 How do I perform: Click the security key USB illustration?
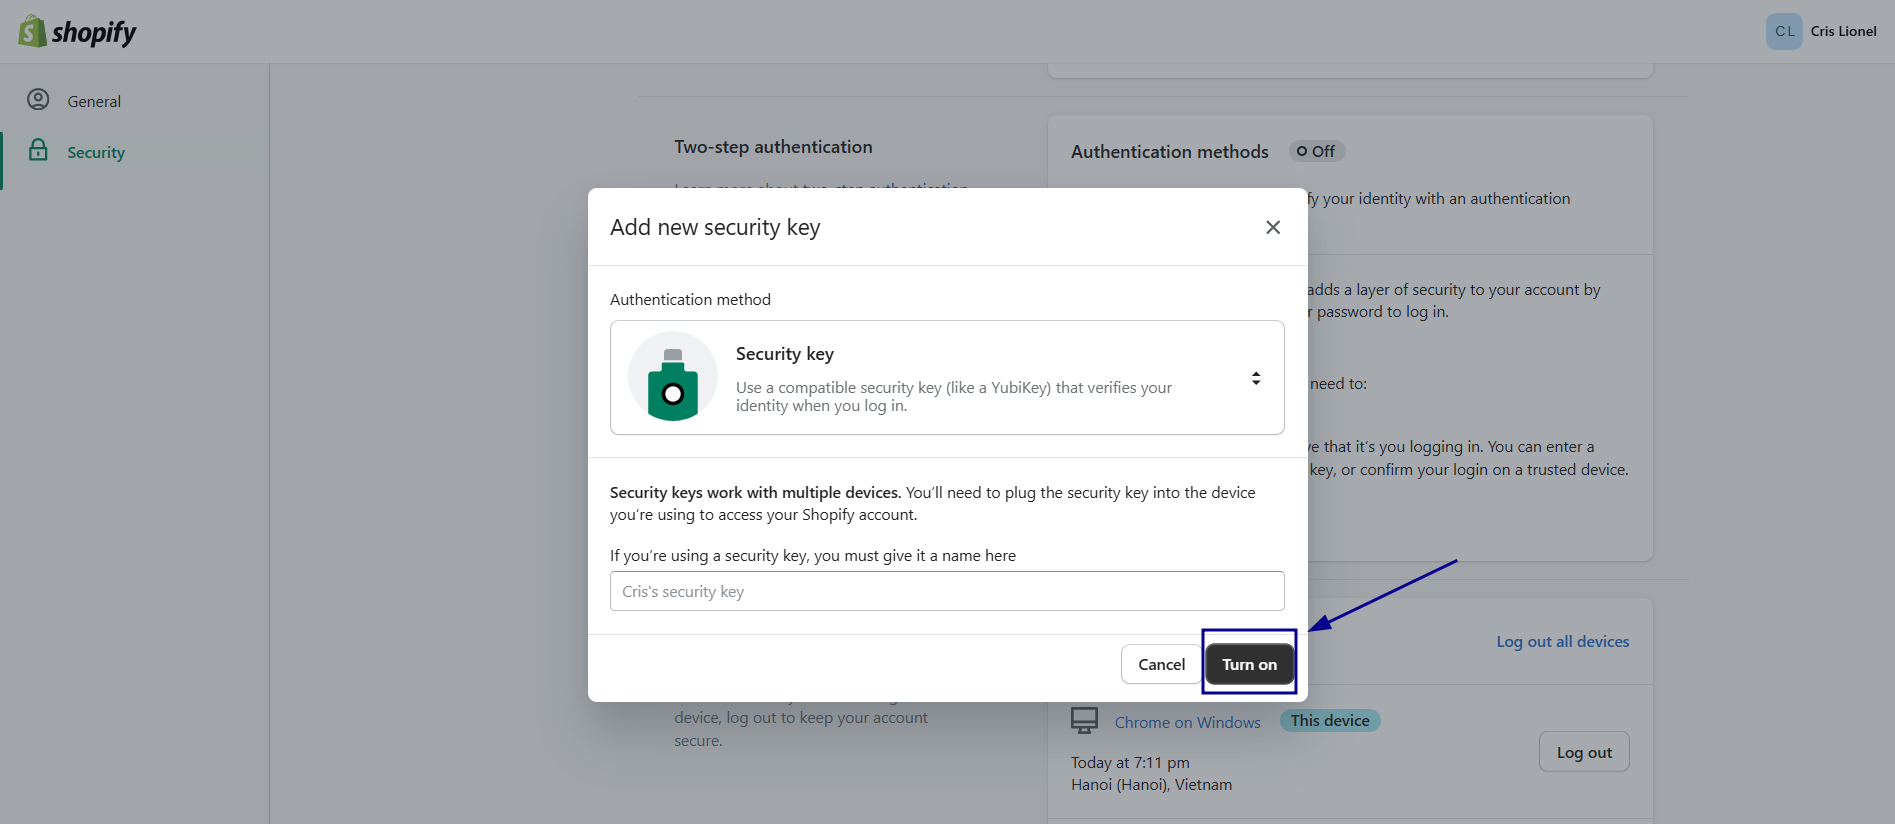click(673, 377)
